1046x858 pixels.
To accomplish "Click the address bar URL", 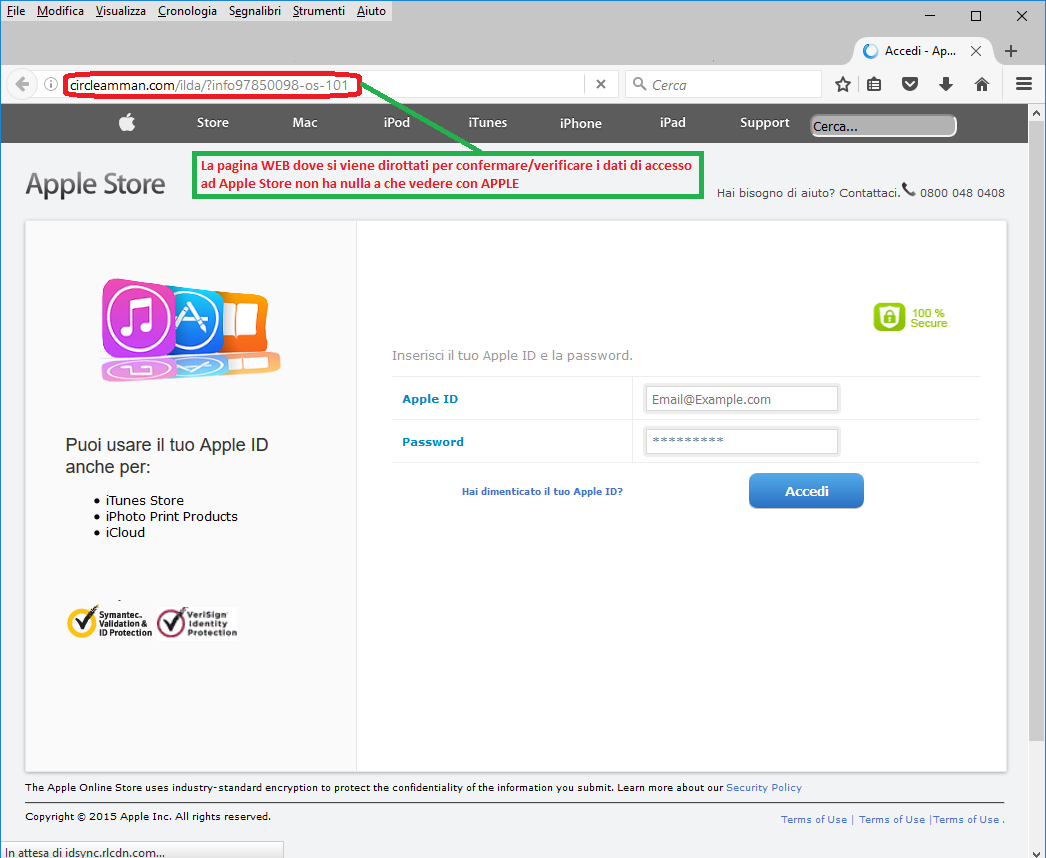I will 209,85.
